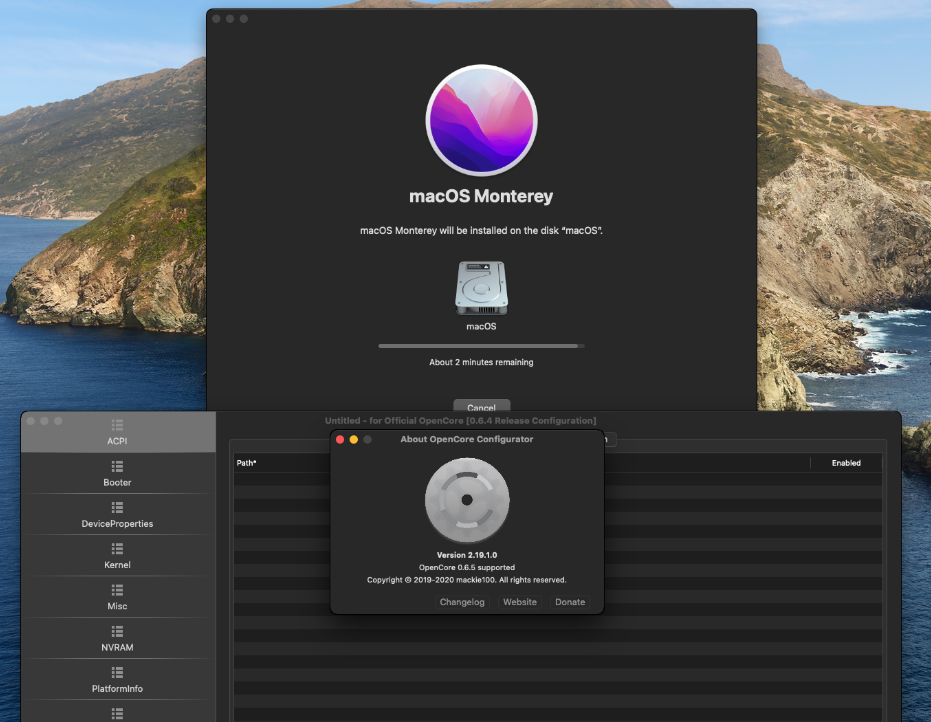931x722 pixels.
Task: Cancel the macOS Monterey installation
Action: point(482,406)
